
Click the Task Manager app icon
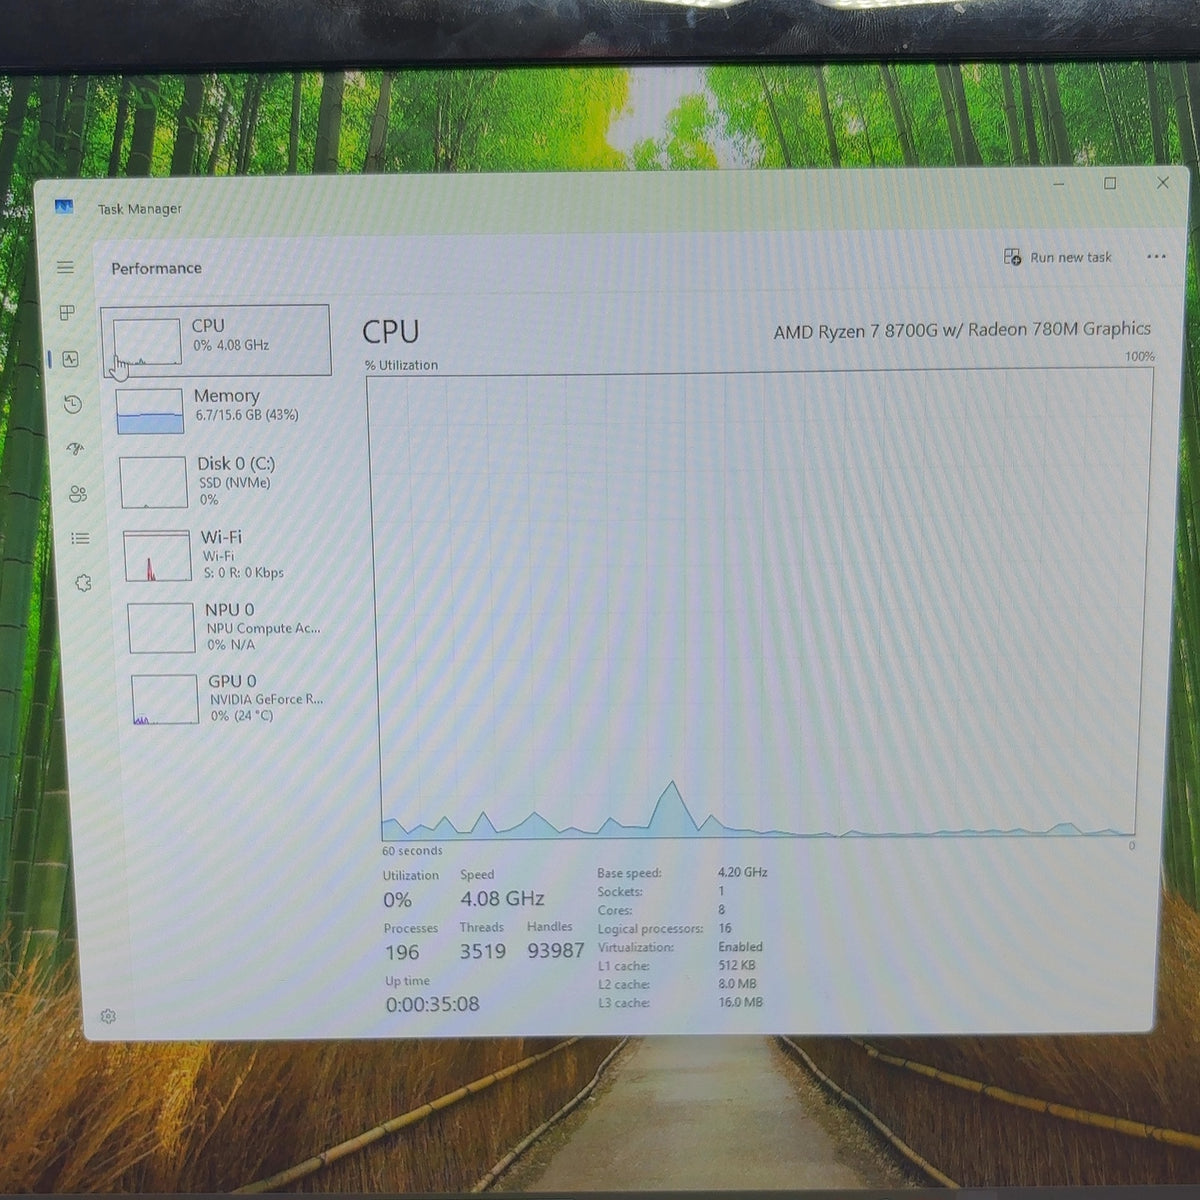click(x=64, y=207)
